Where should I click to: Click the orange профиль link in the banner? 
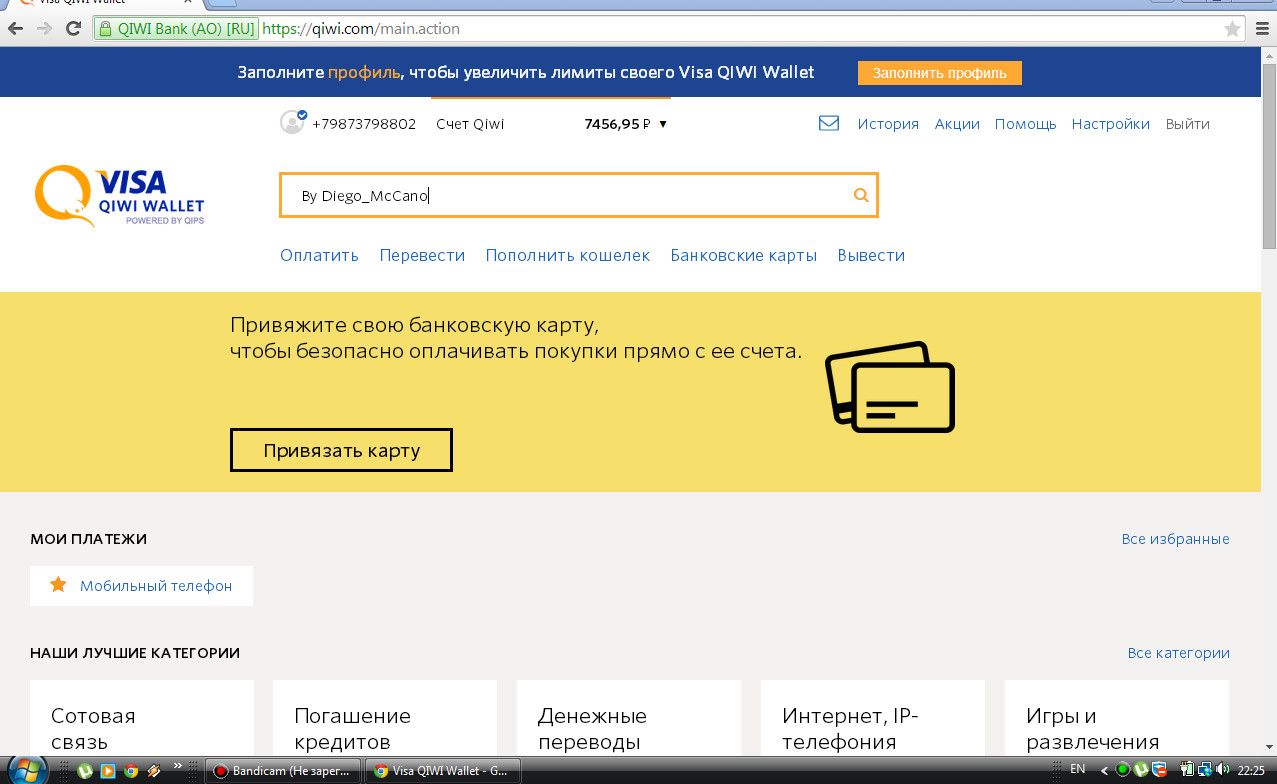click(364, 72)
